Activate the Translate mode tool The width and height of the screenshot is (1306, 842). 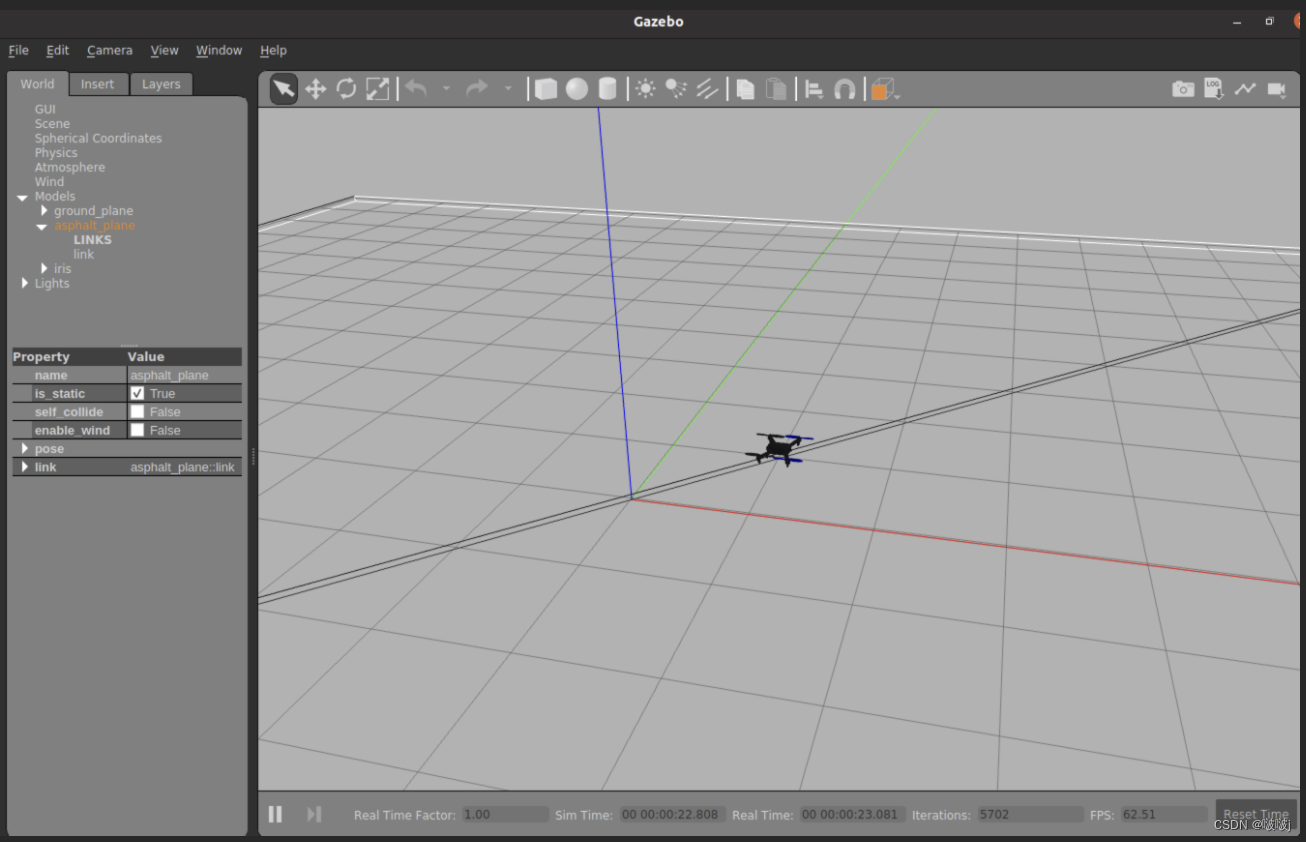pos(316,89)
